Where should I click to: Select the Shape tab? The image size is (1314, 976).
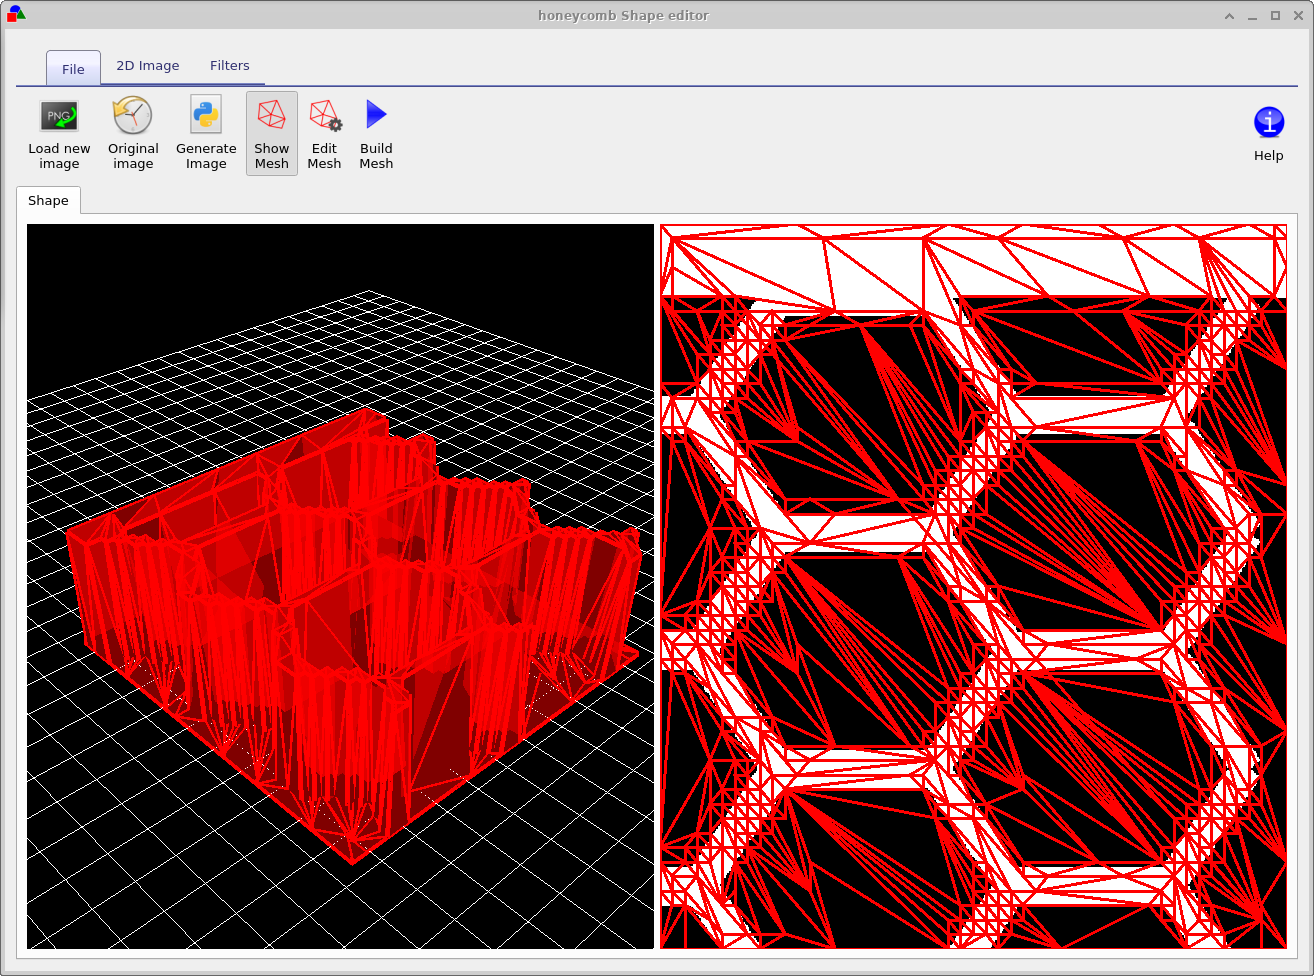[48, 200]
